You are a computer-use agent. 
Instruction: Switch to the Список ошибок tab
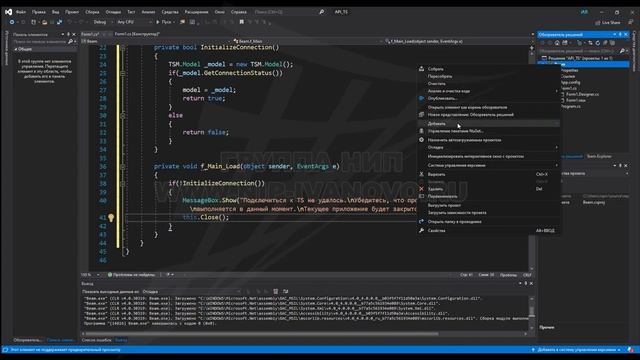[x=96, y=340]
